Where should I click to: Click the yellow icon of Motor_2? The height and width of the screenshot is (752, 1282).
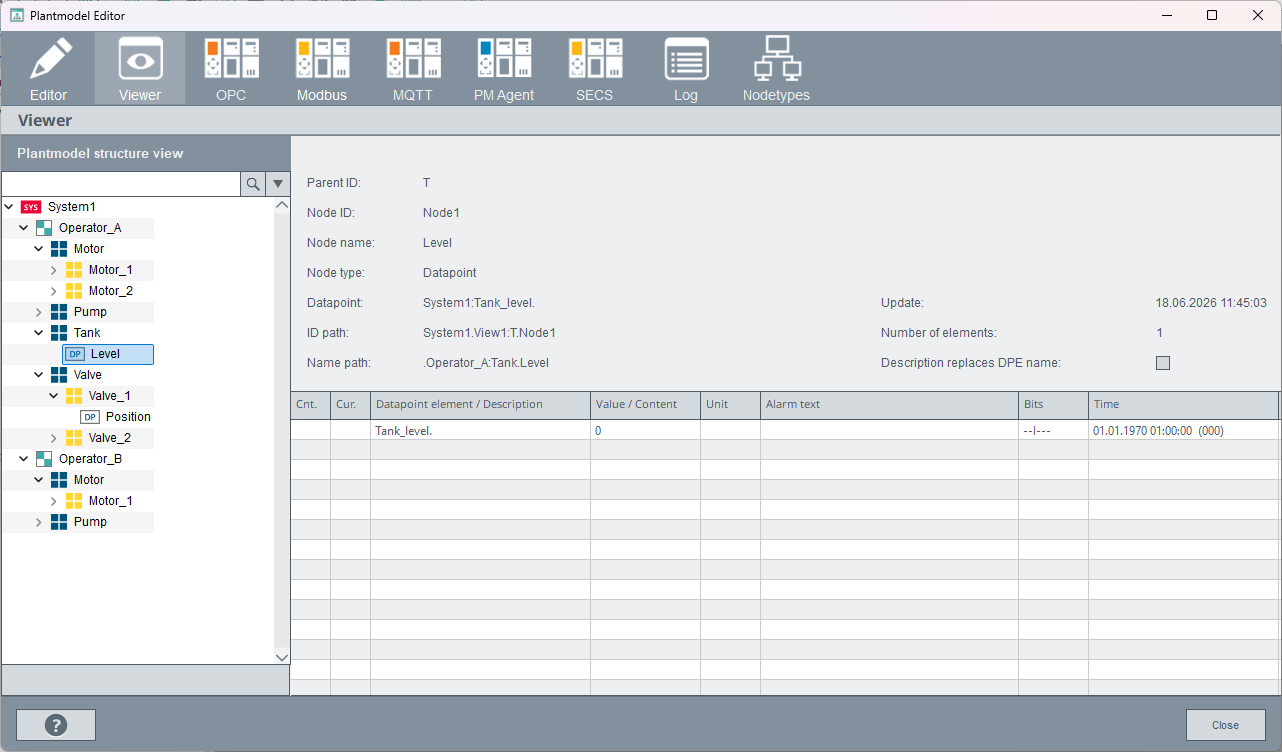point(74,291)
